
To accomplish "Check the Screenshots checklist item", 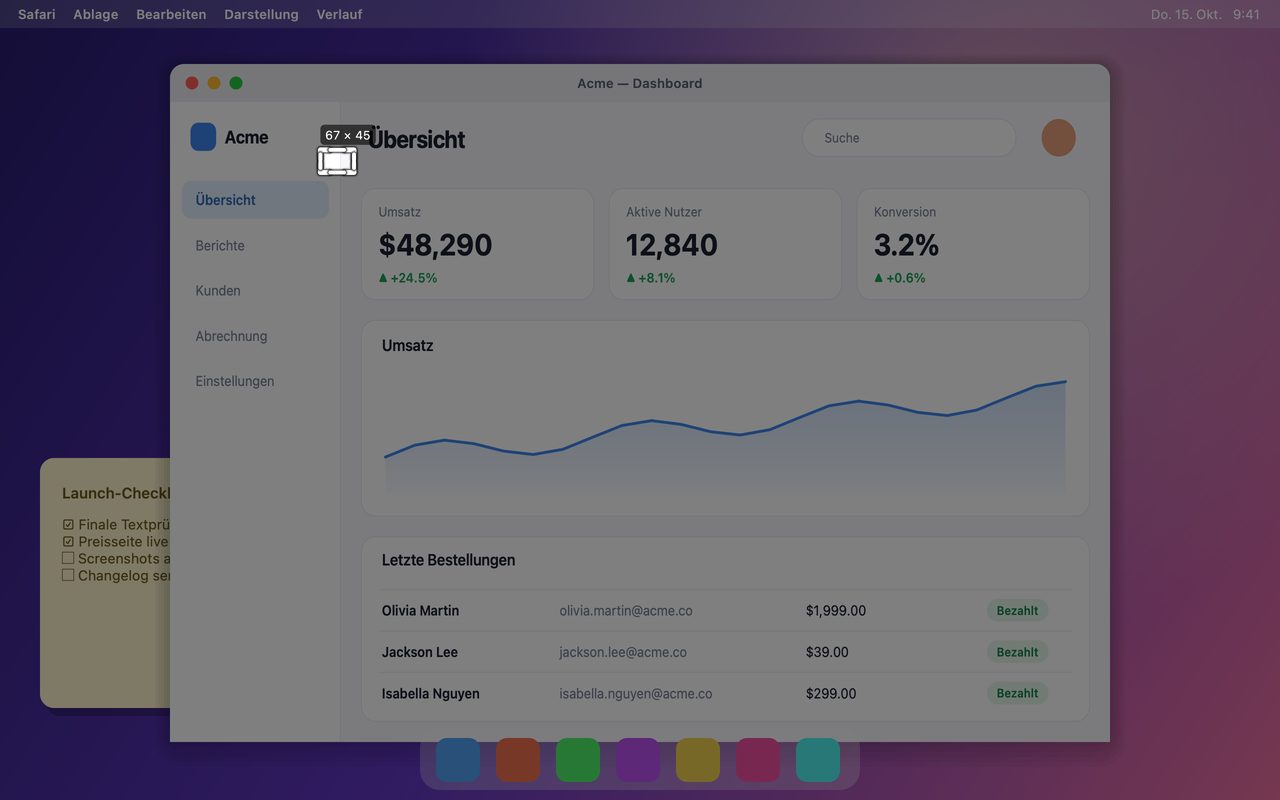I will coord(68,558).
